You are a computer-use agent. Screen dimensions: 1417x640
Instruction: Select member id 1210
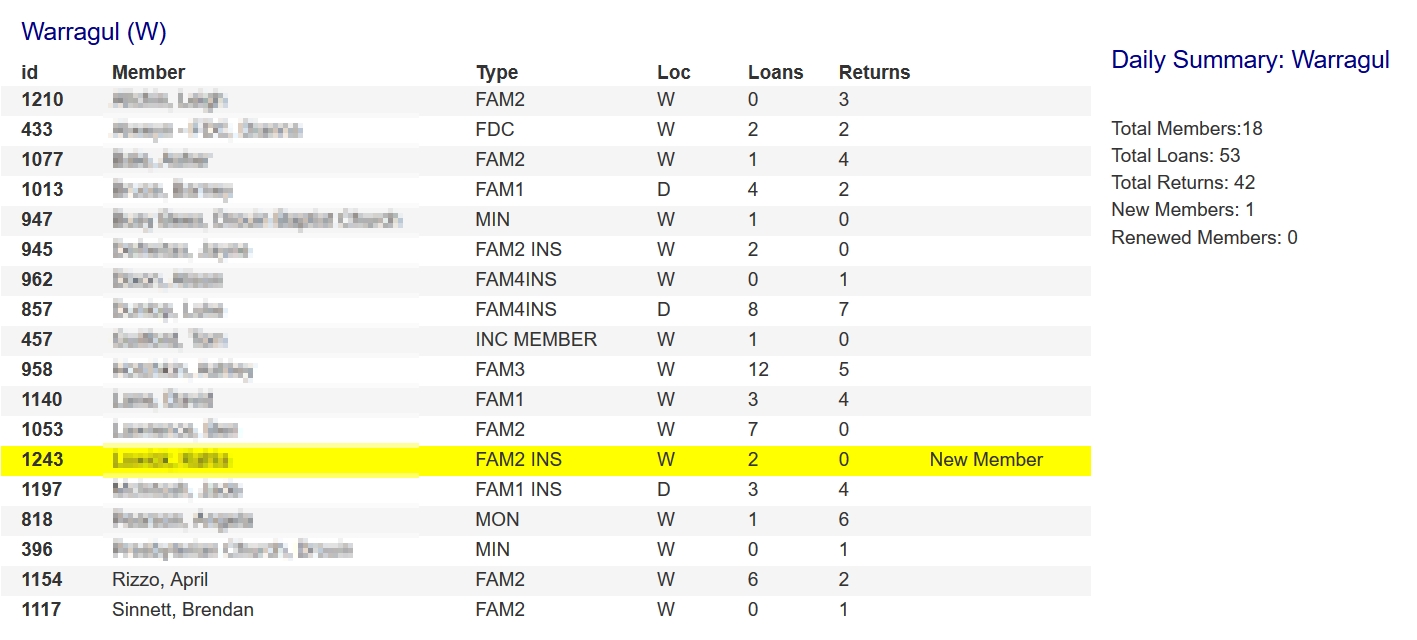coord(42,100)
